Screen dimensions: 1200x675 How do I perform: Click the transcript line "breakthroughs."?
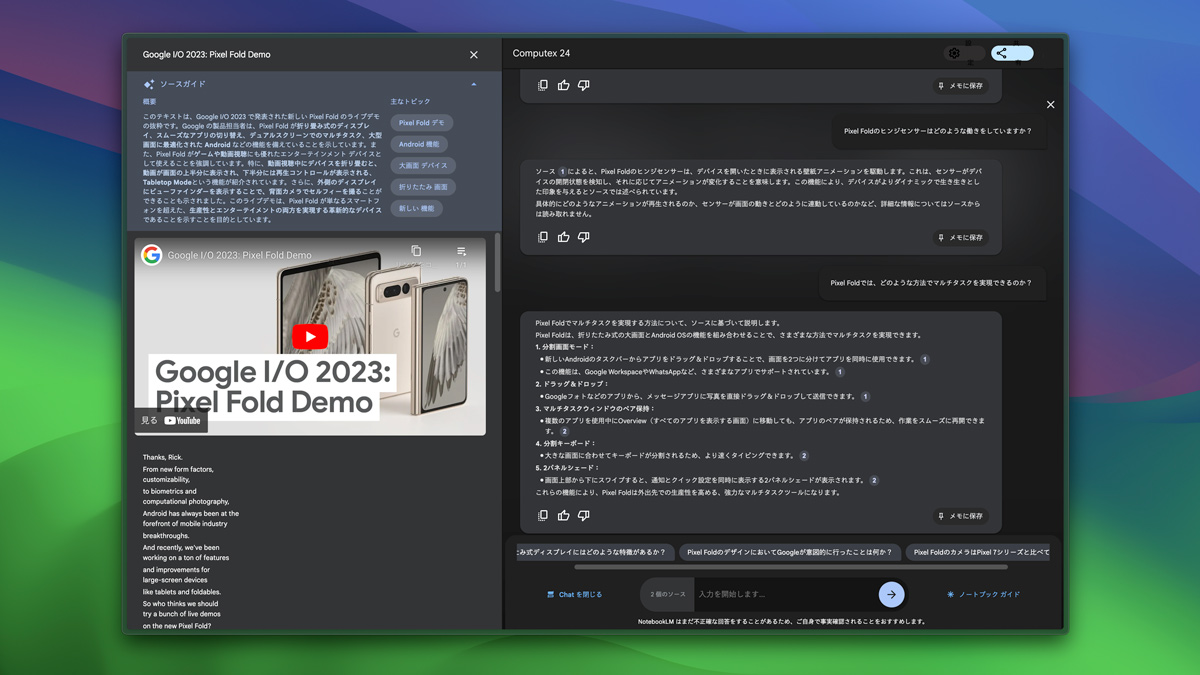tap(166, 536)
